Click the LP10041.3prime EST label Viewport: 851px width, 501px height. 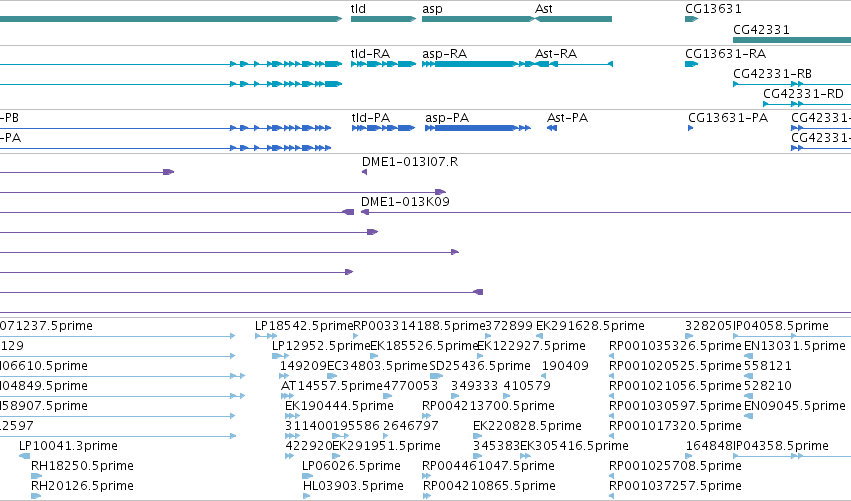tap(68, 446)
